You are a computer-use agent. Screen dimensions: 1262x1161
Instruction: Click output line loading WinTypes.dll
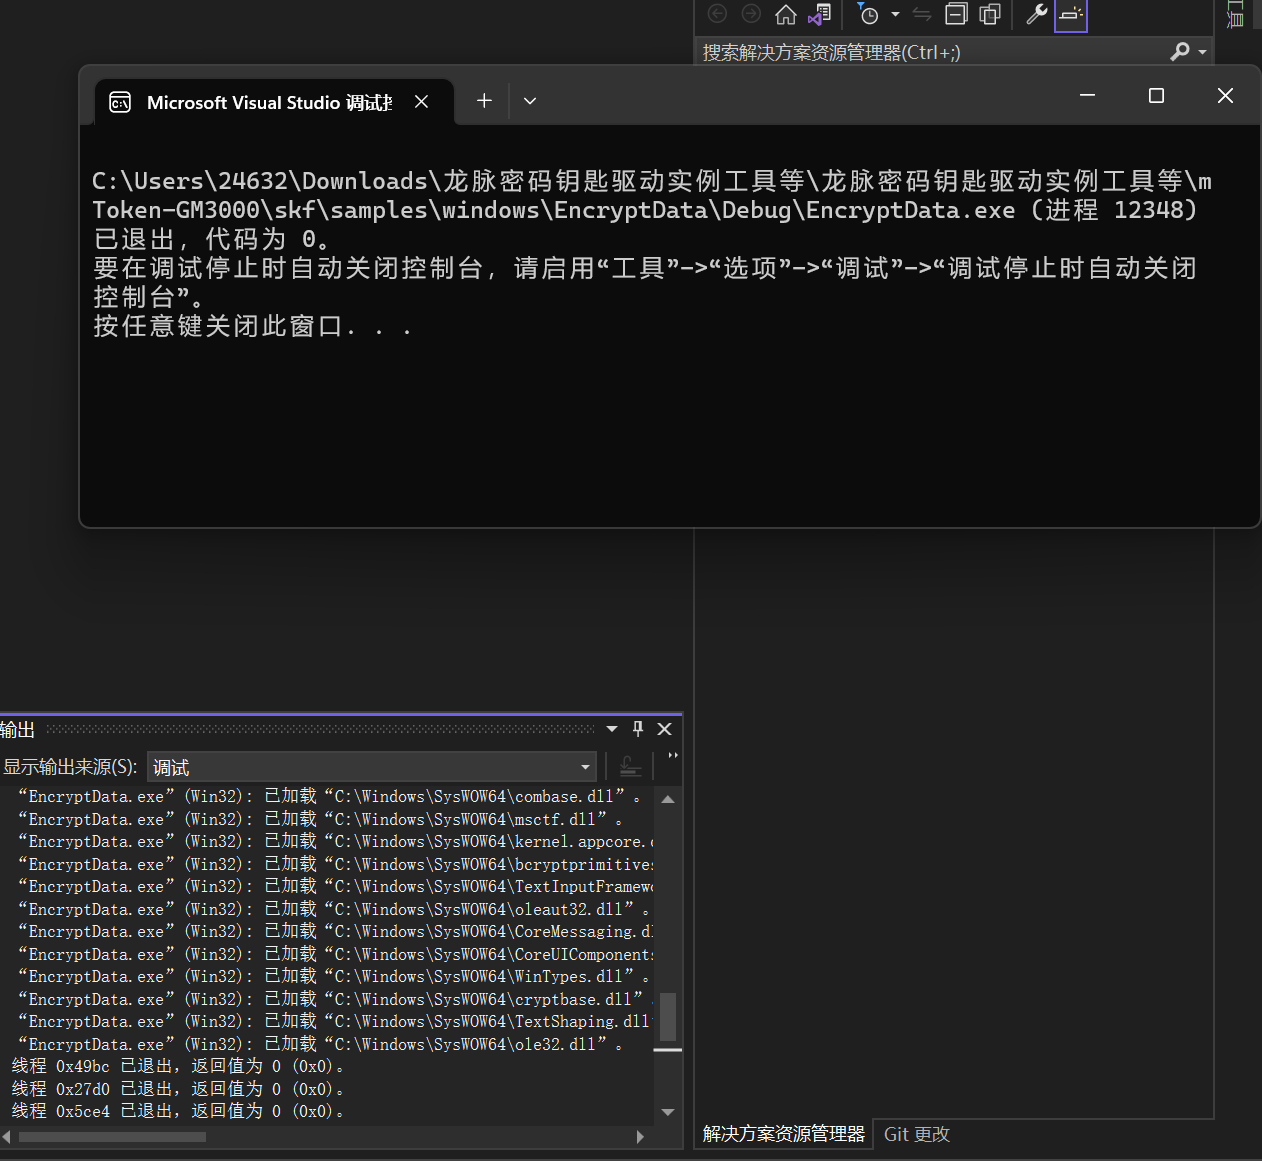click(x=334, y=976)
